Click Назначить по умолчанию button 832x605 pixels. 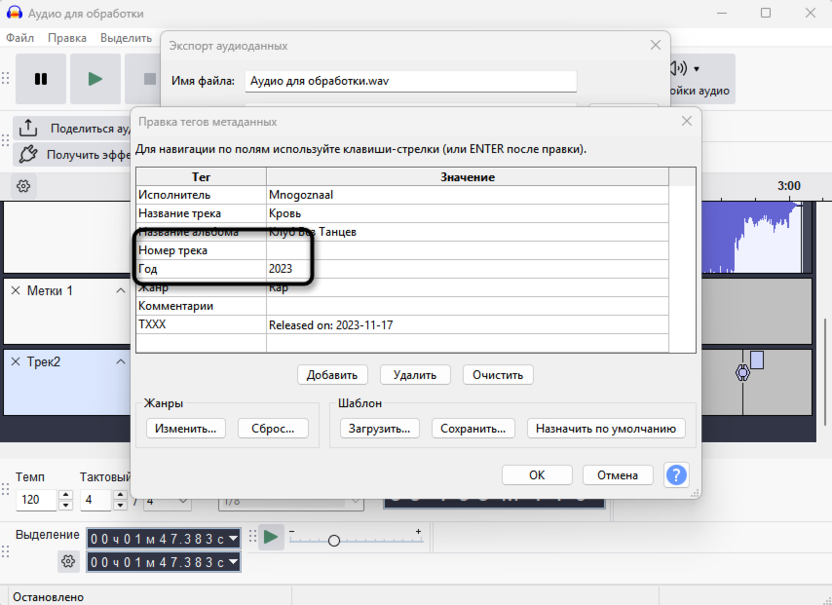(x=606, y=428)
